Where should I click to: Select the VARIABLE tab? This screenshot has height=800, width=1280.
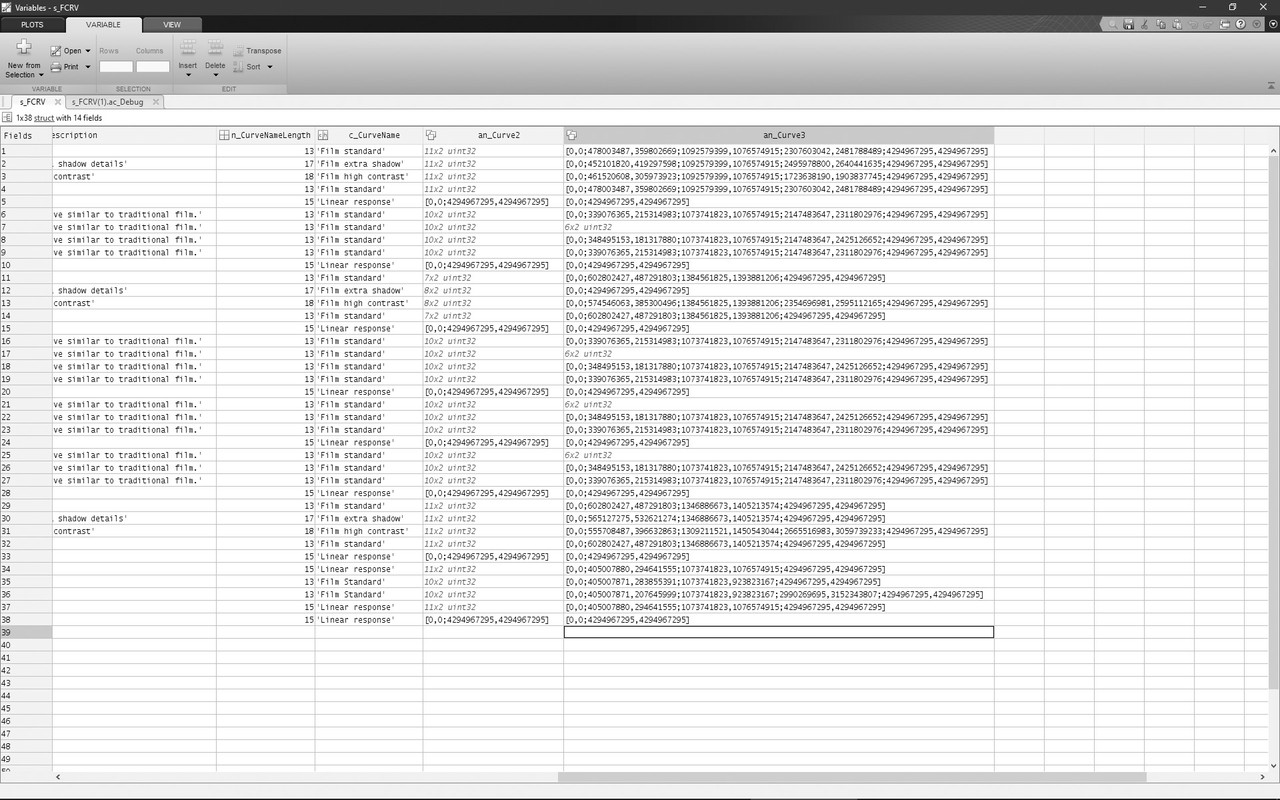tap(103, 24)
